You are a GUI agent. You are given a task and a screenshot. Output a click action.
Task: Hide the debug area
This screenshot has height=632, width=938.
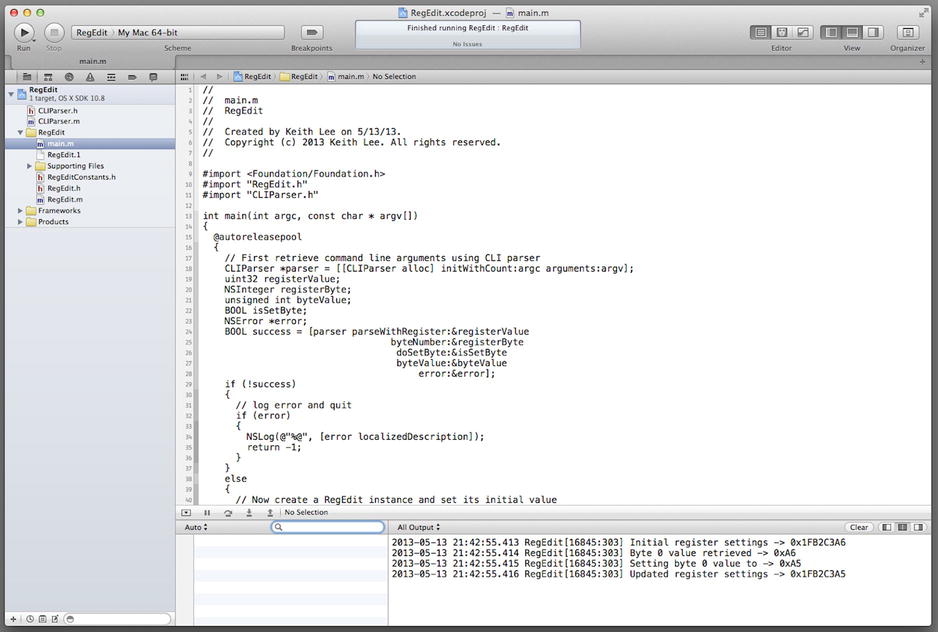pos(186,513)
